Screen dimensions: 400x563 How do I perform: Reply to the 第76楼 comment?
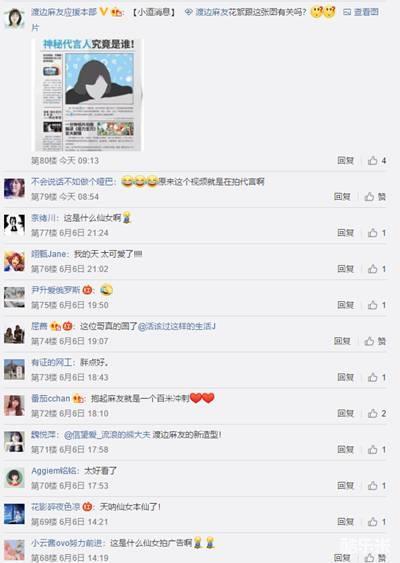pyautogui.click(x=345, y=269)
